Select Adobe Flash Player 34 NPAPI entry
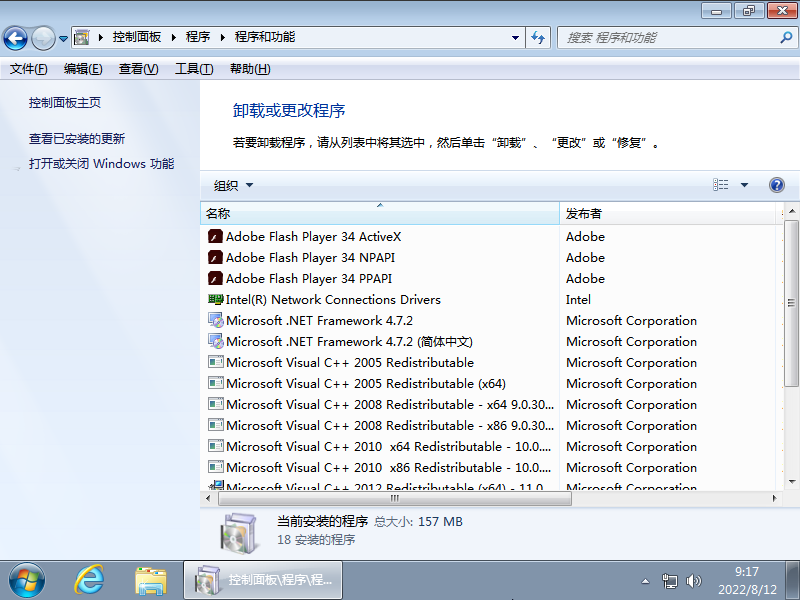This screenshot has width=800, height=600. 310,258
